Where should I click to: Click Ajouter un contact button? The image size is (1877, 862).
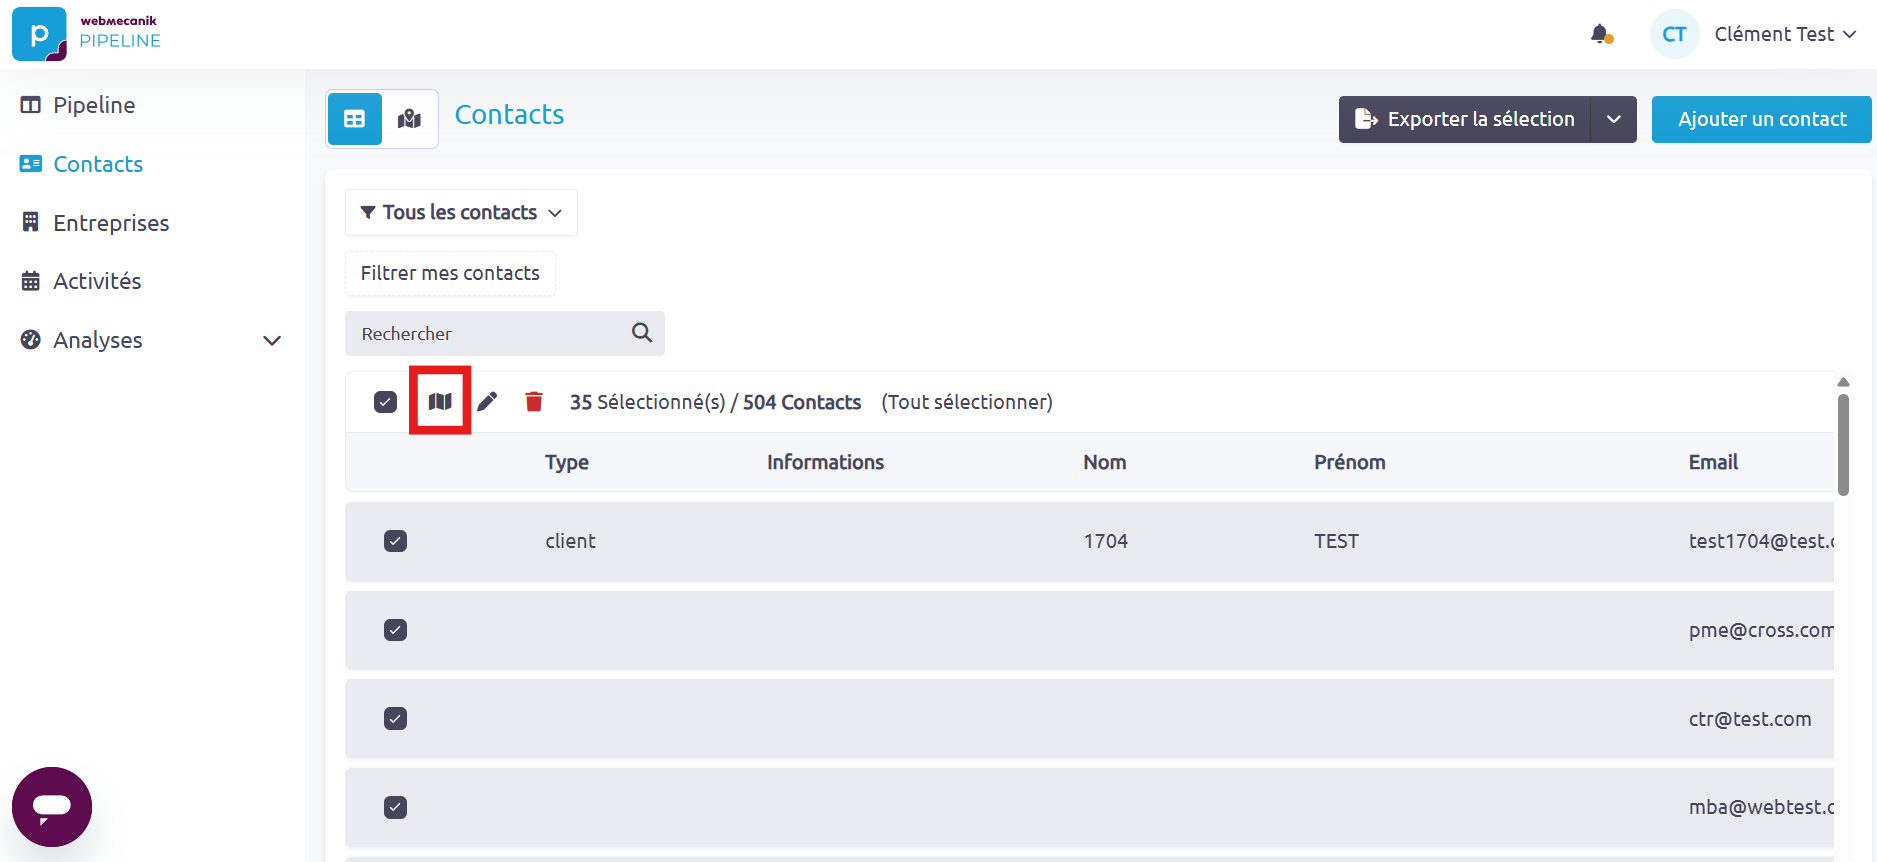(x=1762, y=119)
